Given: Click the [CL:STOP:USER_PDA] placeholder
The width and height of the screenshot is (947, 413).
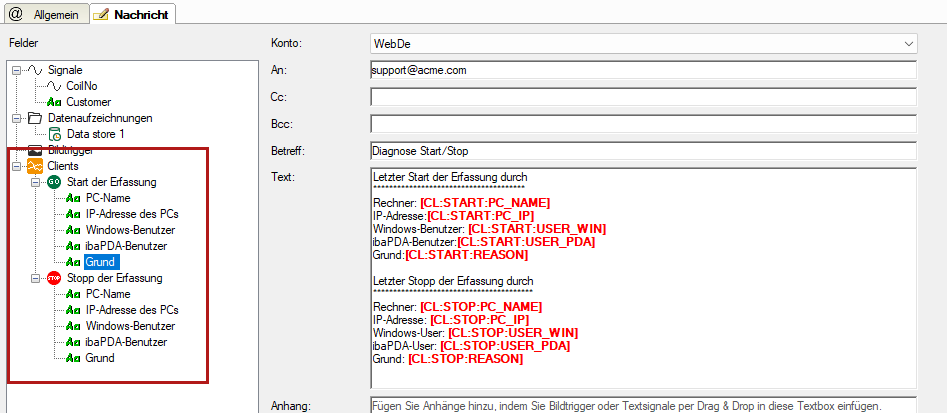Looking at the screenshot, I should coord(505,346).
